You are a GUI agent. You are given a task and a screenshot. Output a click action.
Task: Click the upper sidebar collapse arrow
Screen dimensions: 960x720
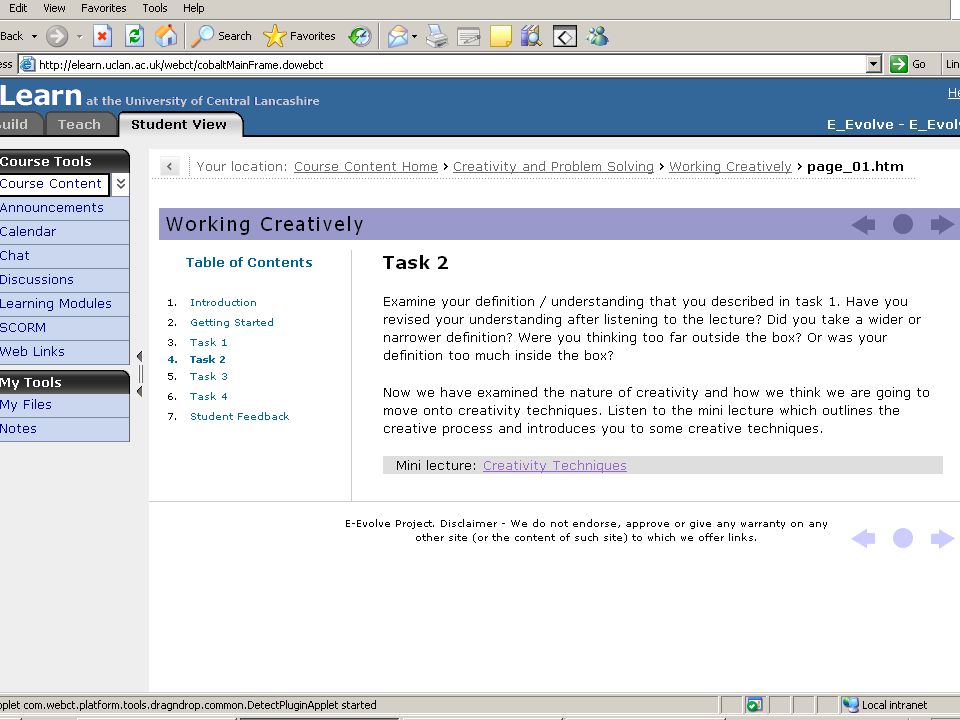[139, 356]
